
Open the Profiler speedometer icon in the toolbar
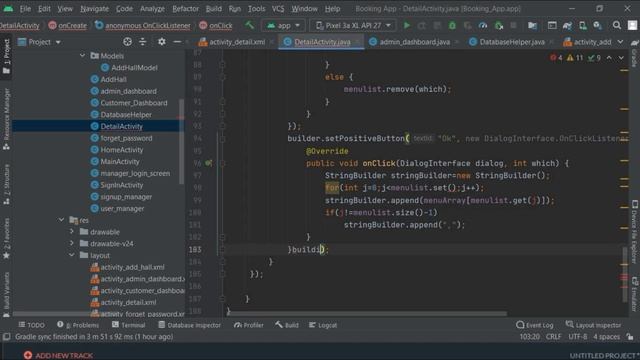[483, 25]
